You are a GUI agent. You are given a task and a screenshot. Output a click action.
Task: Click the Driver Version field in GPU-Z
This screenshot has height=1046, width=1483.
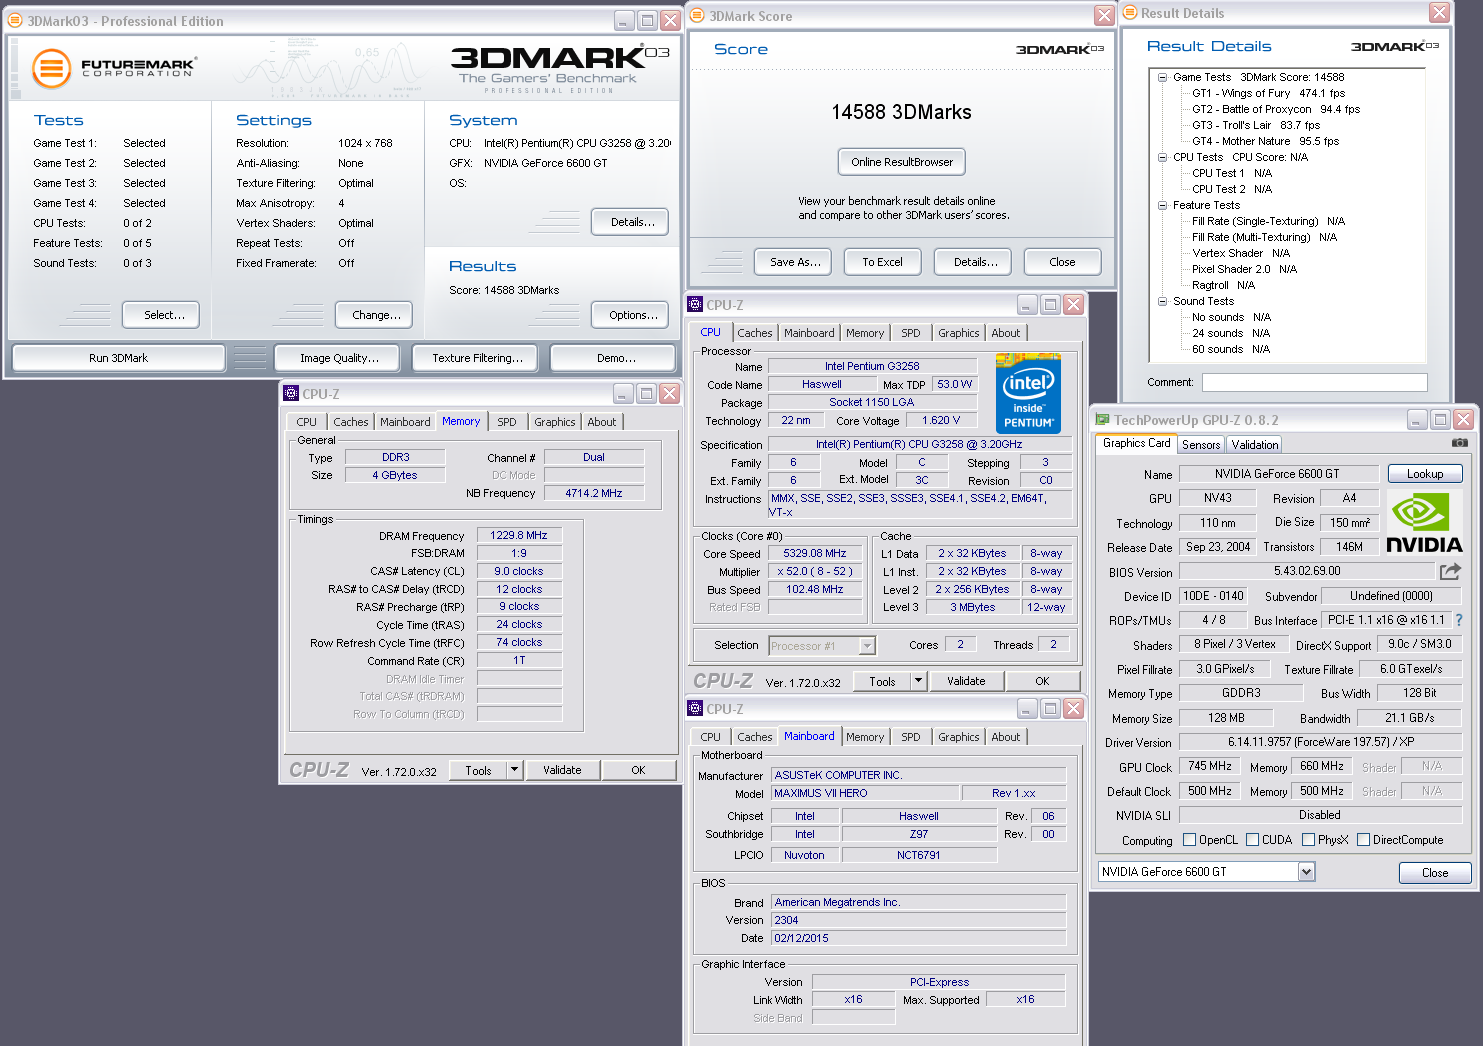click(x=1320, y=742)
